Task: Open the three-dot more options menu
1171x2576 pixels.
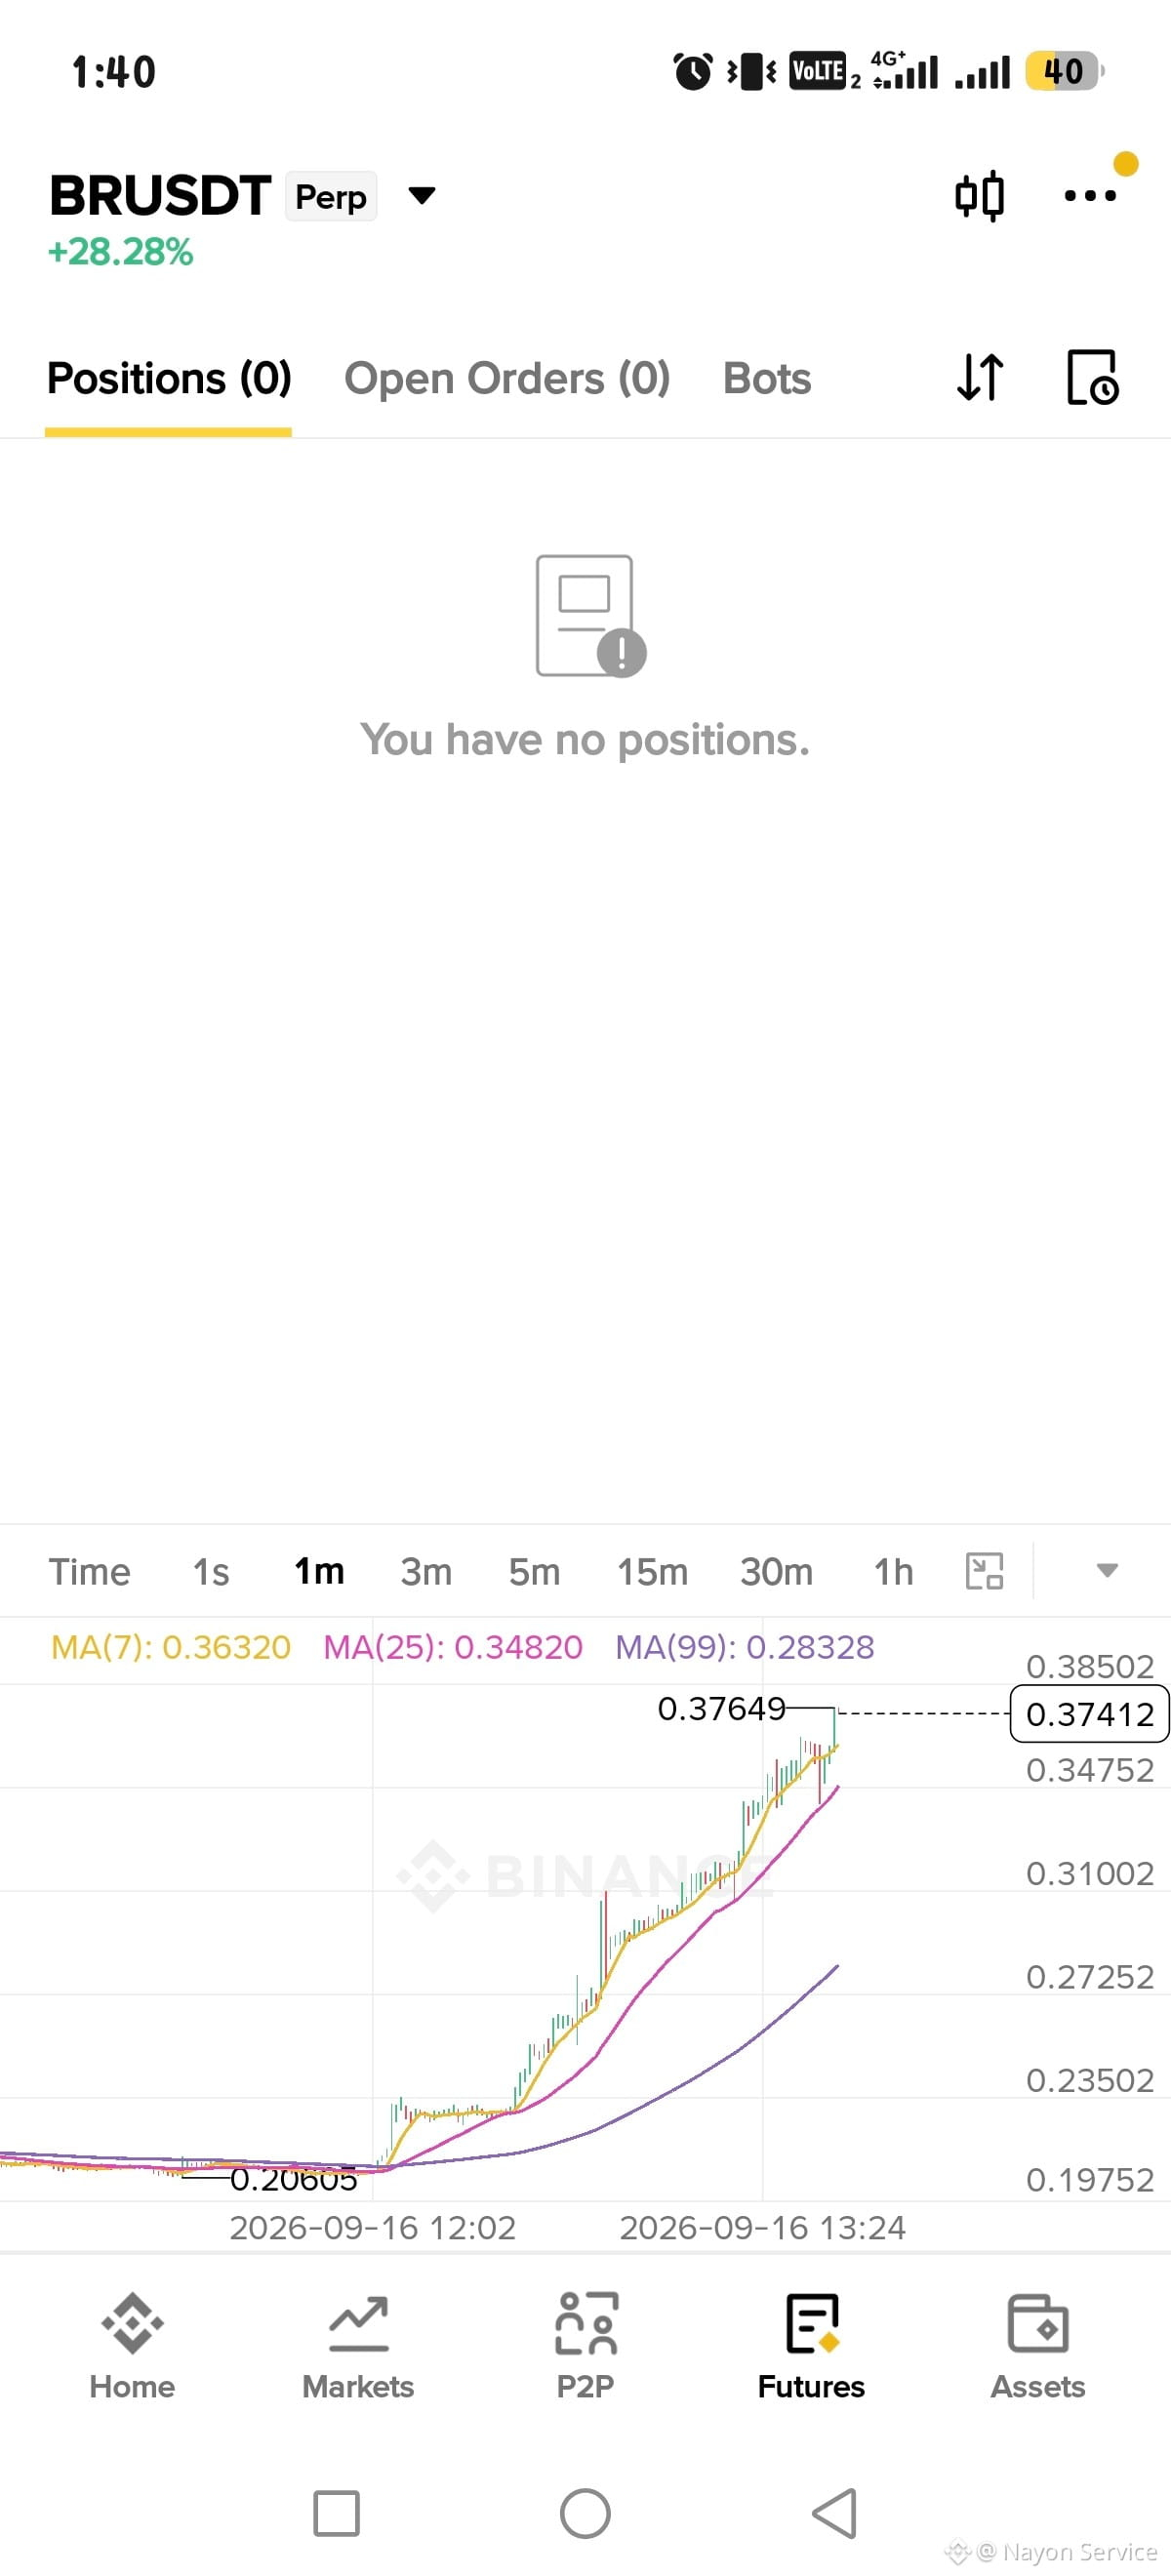Action: 1090,196
